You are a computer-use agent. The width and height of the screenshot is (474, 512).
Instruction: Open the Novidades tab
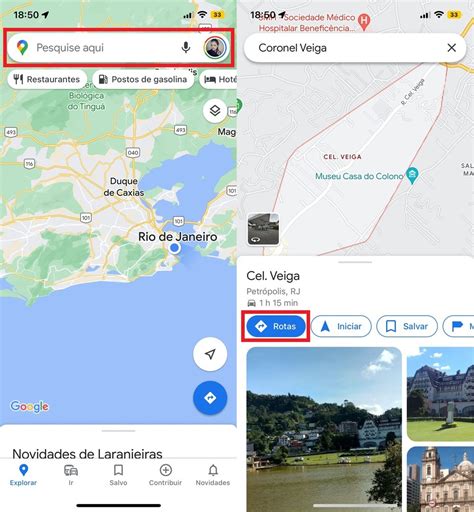pos(213,475)
